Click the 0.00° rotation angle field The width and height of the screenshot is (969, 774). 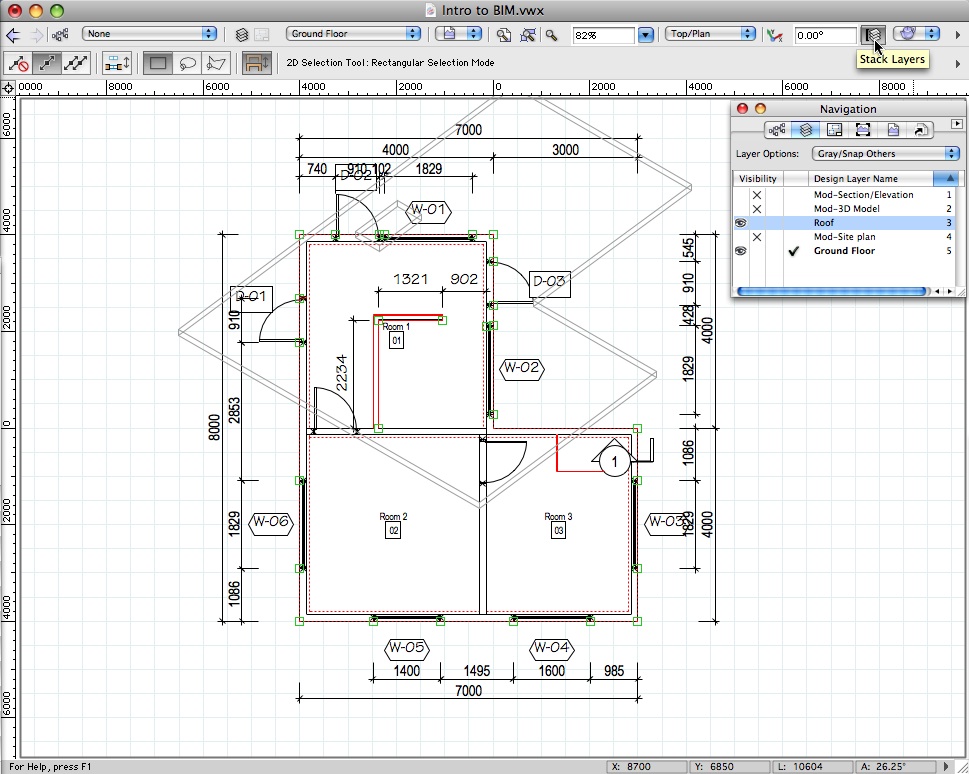[x=825, y=35]
